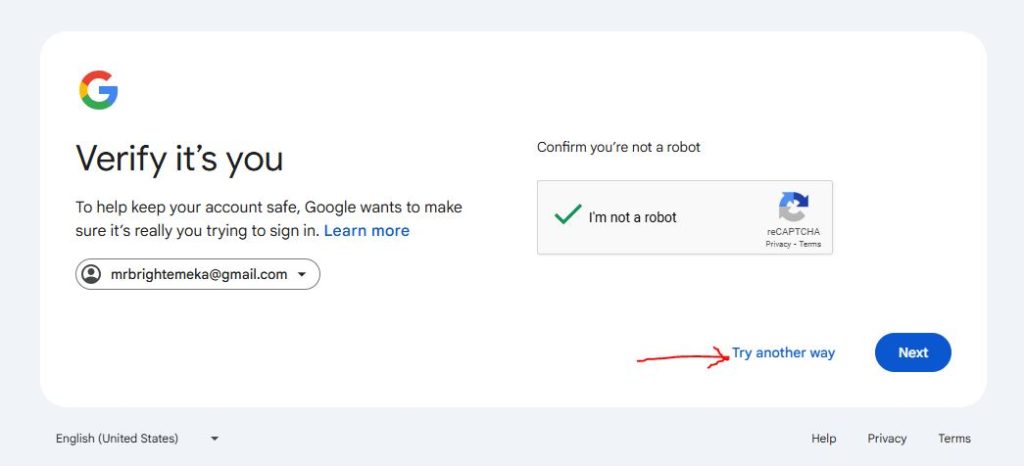Open reCAPTCHA Privacy link inside widget
1024x466 pixels.
point(778,244)
